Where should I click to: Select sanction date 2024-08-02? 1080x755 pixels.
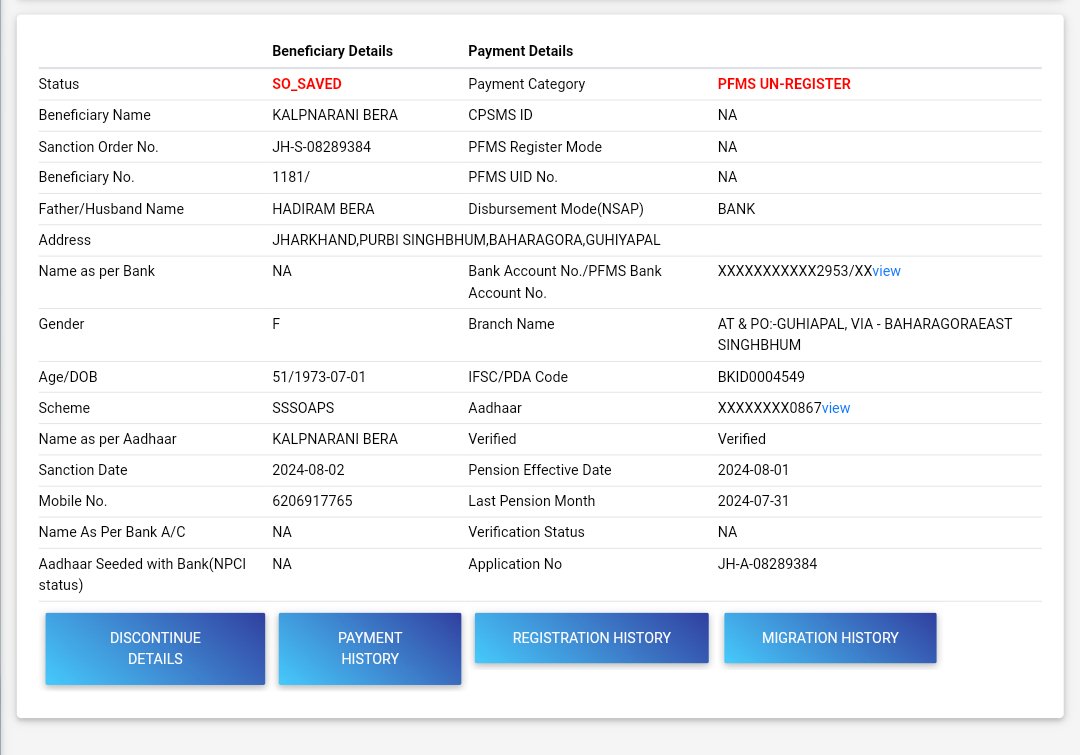[x=308, y=470]
